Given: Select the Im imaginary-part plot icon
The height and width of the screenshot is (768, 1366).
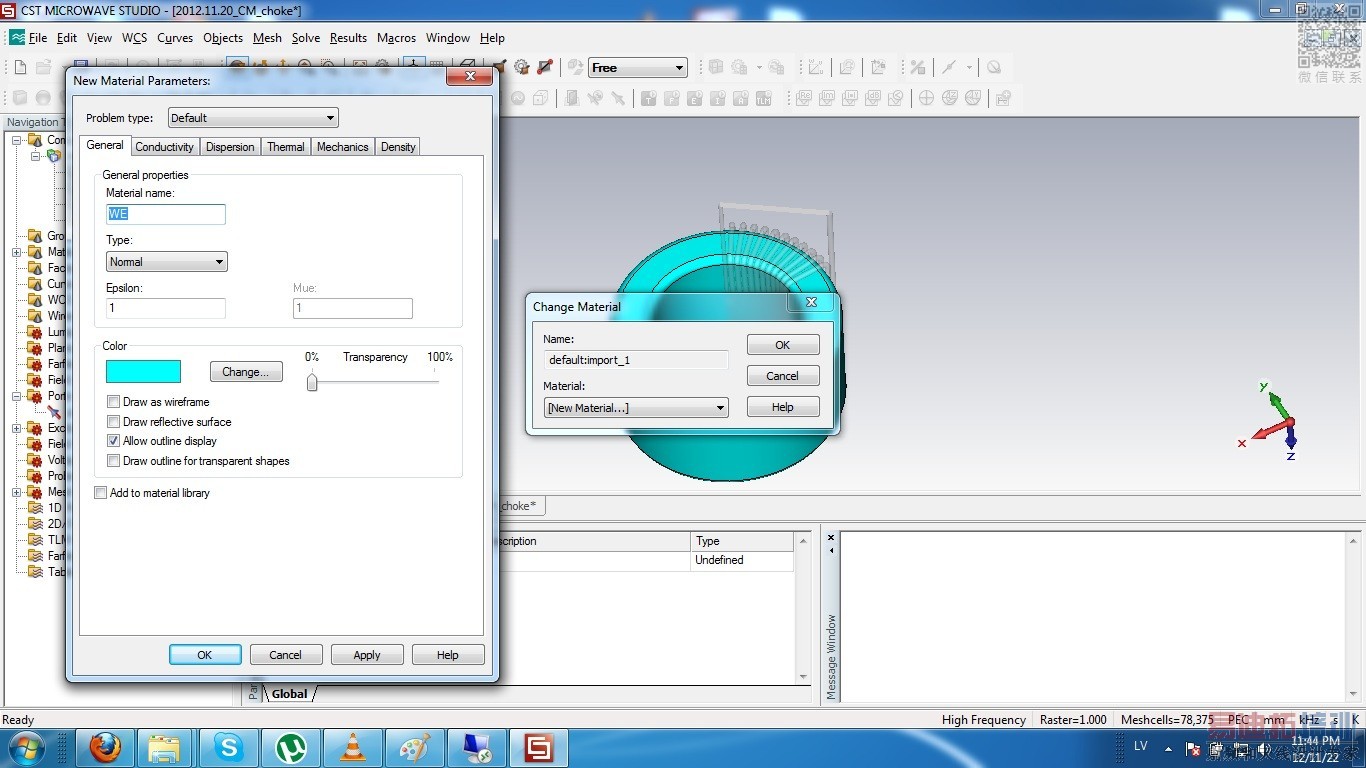Looking at the screenshot, I should (x=827, y=98).
